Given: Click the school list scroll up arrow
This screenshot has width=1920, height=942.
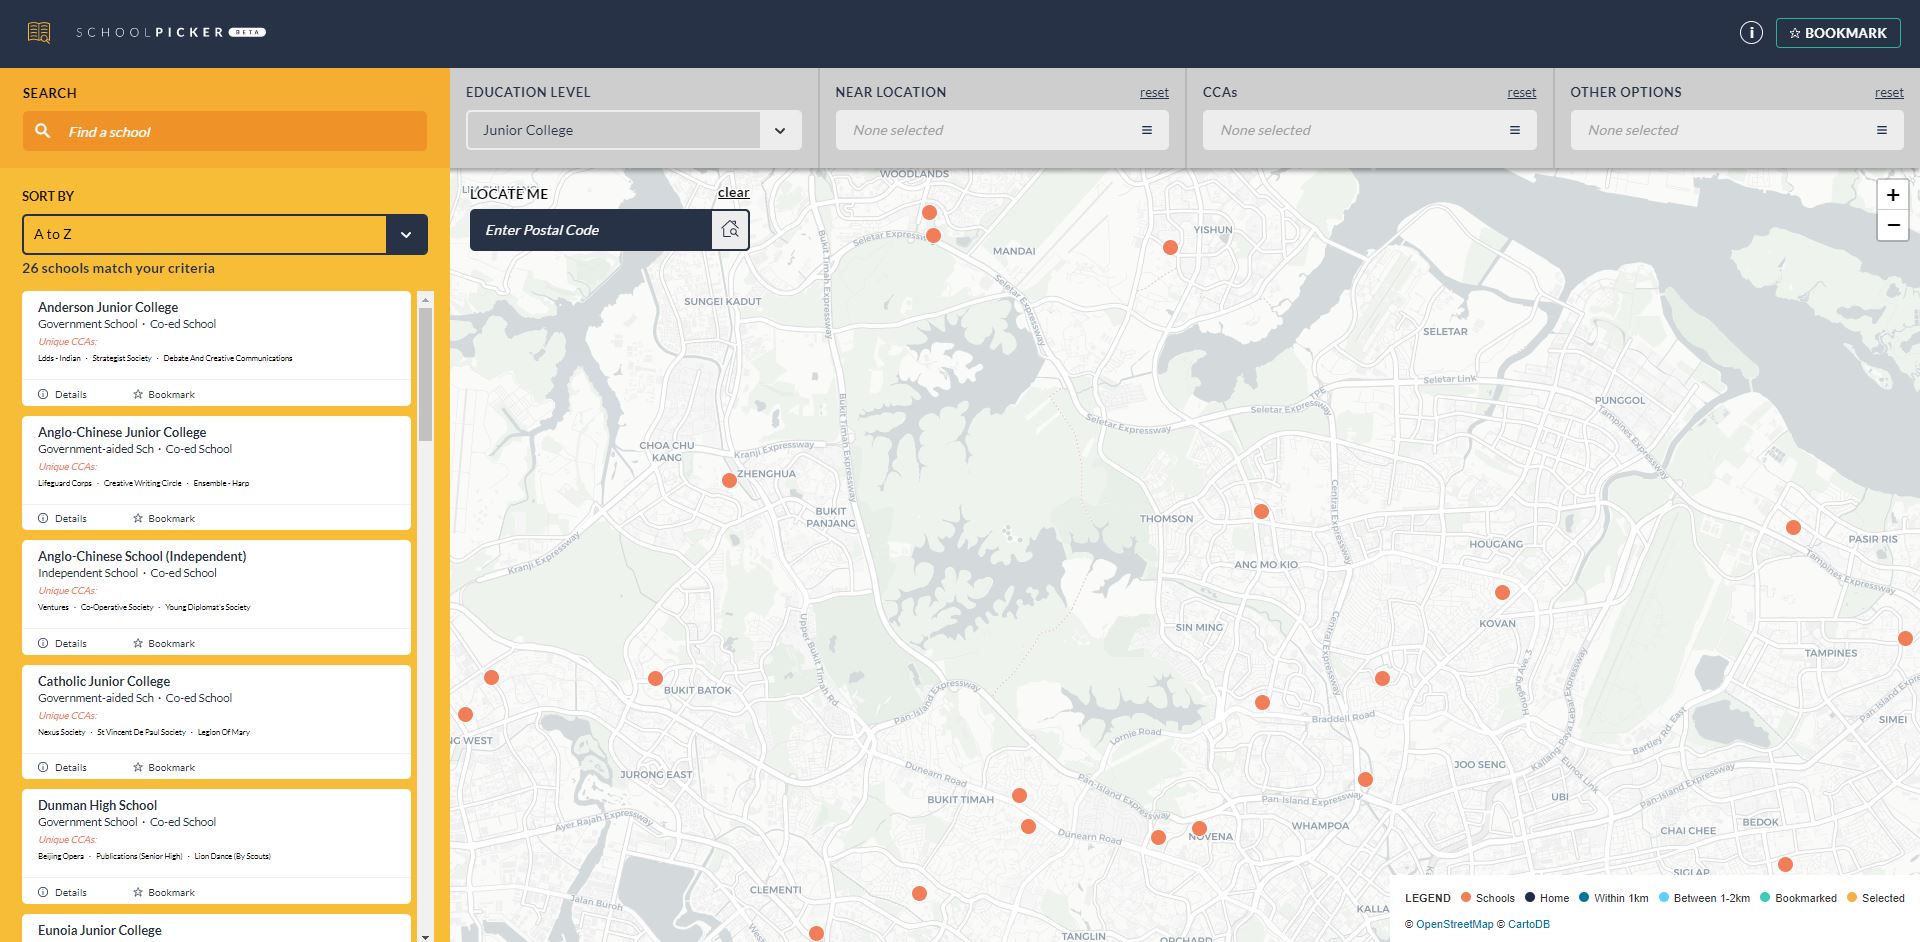Looking at the screenshot, I should [x=426, y=299].
